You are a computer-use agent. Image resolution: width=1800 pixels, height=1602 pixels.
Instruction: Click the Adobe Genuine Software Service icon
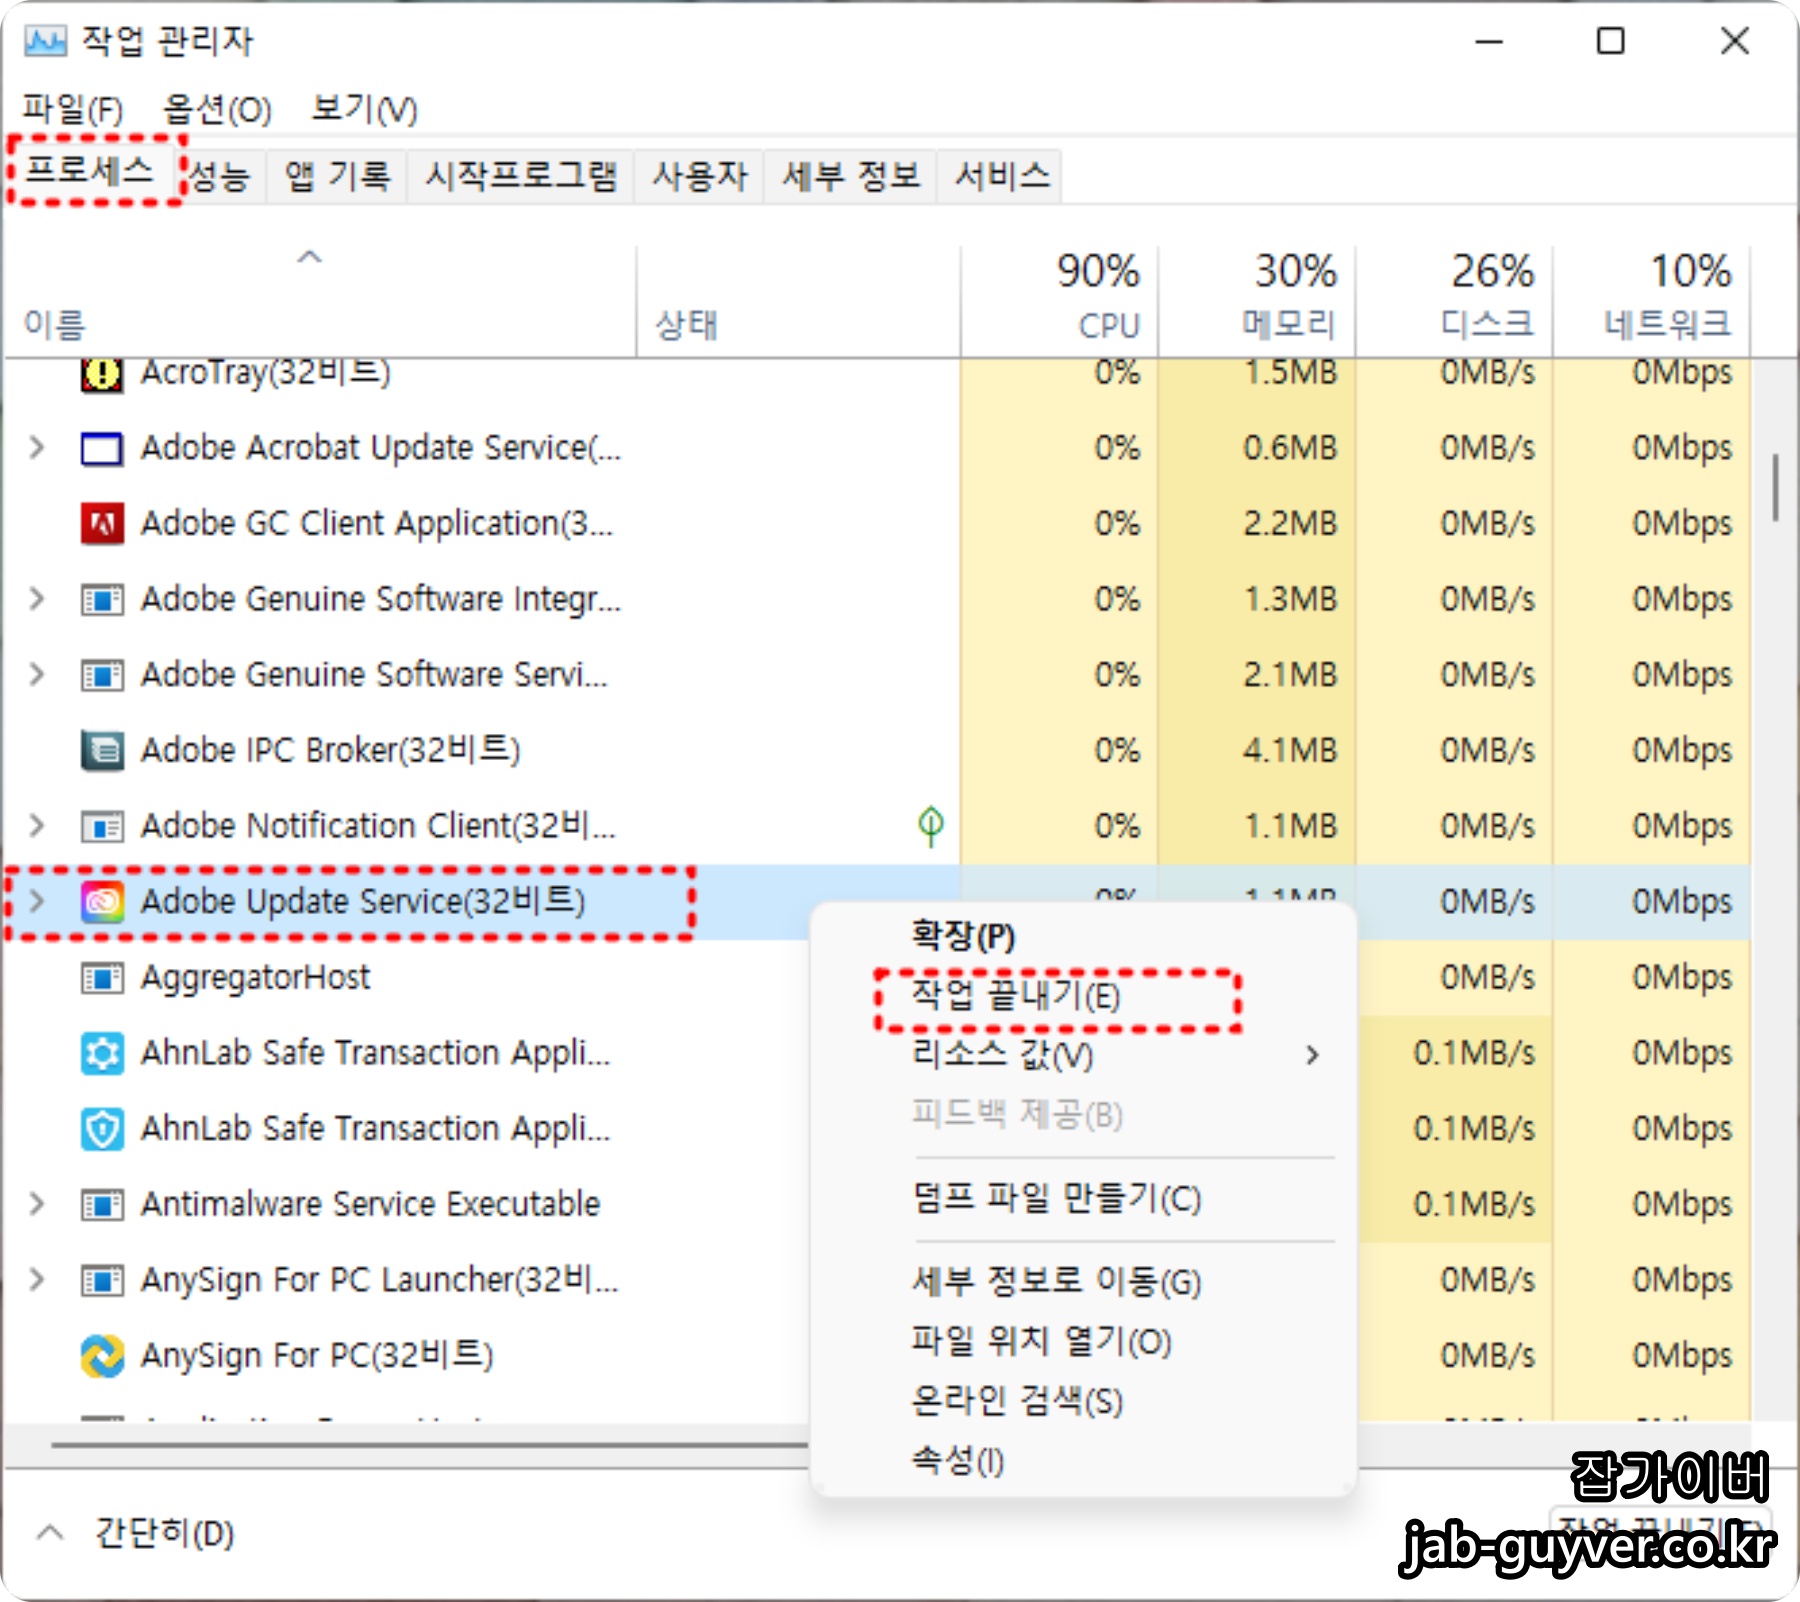coord(102,676)
